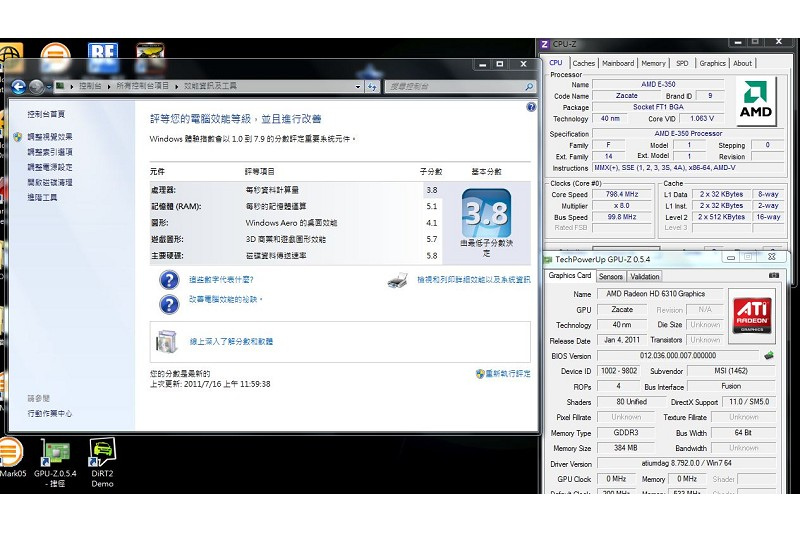
Task: Click 重新執行評定 to re-run assessment
Action: 508,373
